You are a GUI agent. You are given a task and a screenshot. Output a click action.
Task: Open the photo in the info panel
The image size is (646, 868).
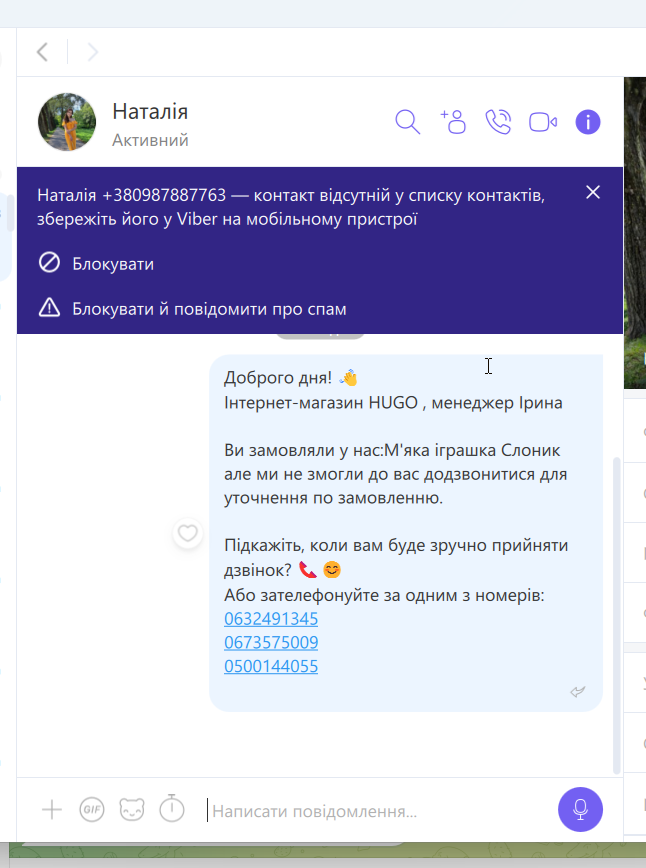(x=635, y=233)
